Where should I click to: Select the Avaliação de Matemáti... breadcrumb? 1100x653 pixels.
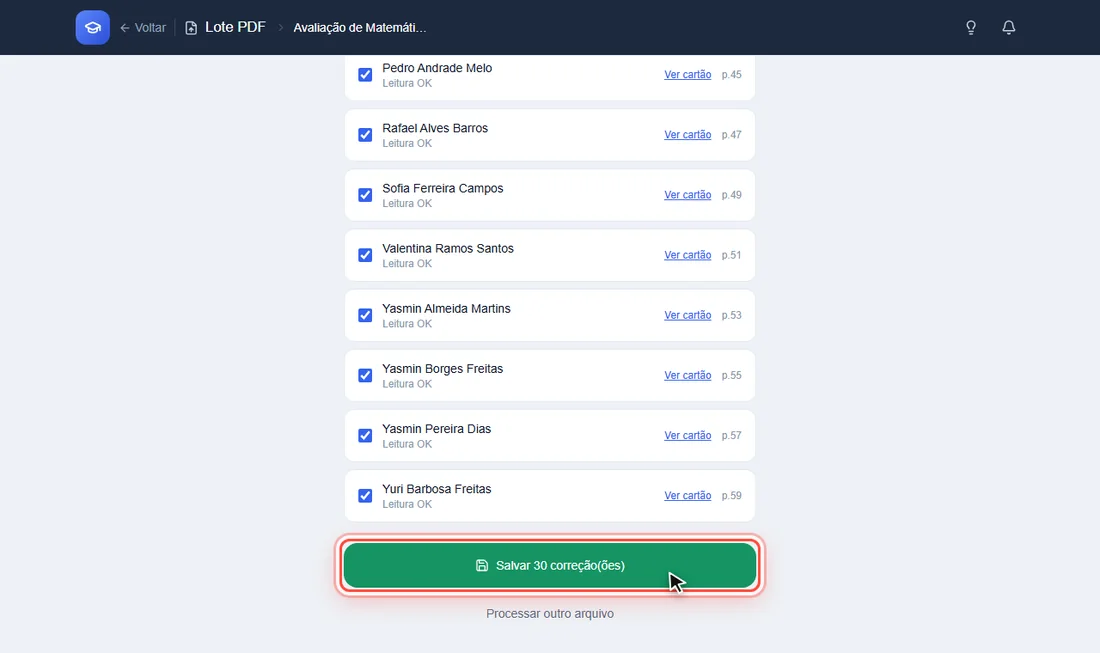point(360,28)
